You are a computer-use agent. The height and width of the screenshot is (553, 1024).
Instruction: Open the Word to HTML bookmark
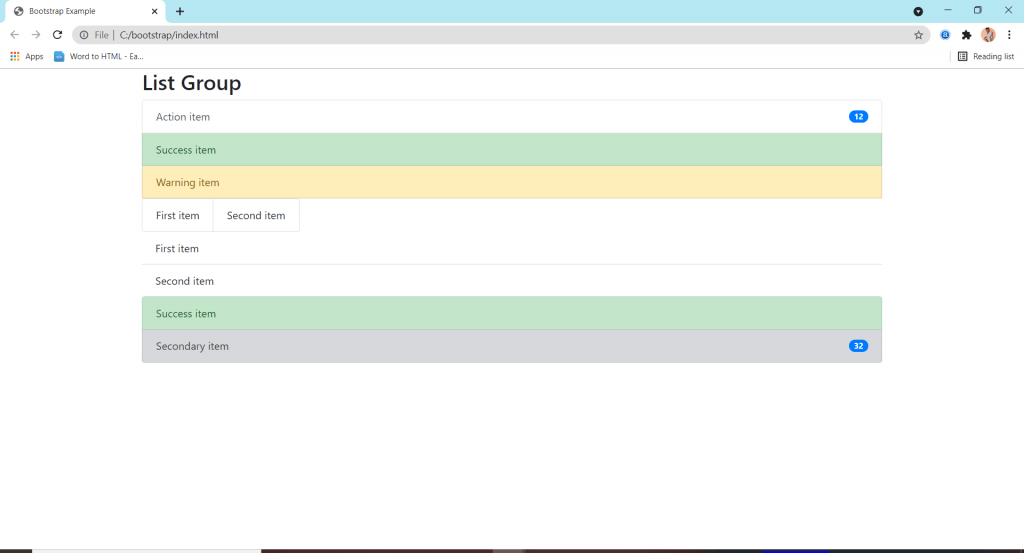point(99,56)
